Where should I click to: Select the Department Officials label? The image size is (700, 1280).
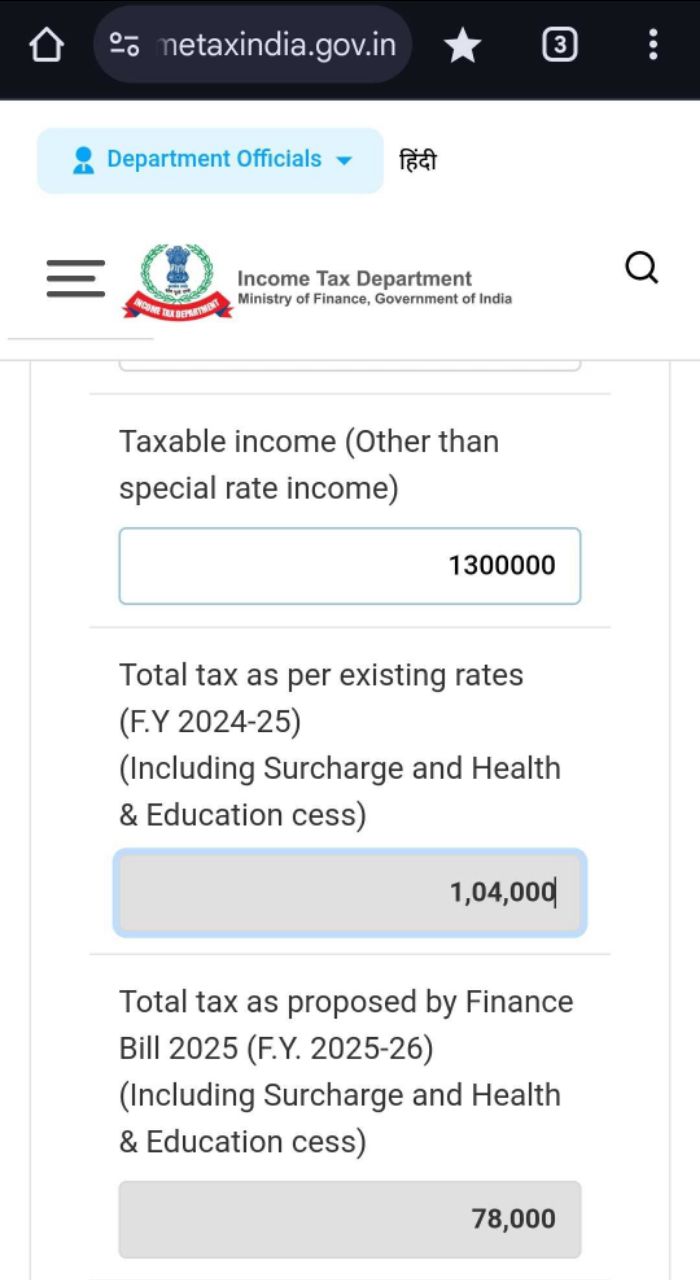click(x=214, y=159)
